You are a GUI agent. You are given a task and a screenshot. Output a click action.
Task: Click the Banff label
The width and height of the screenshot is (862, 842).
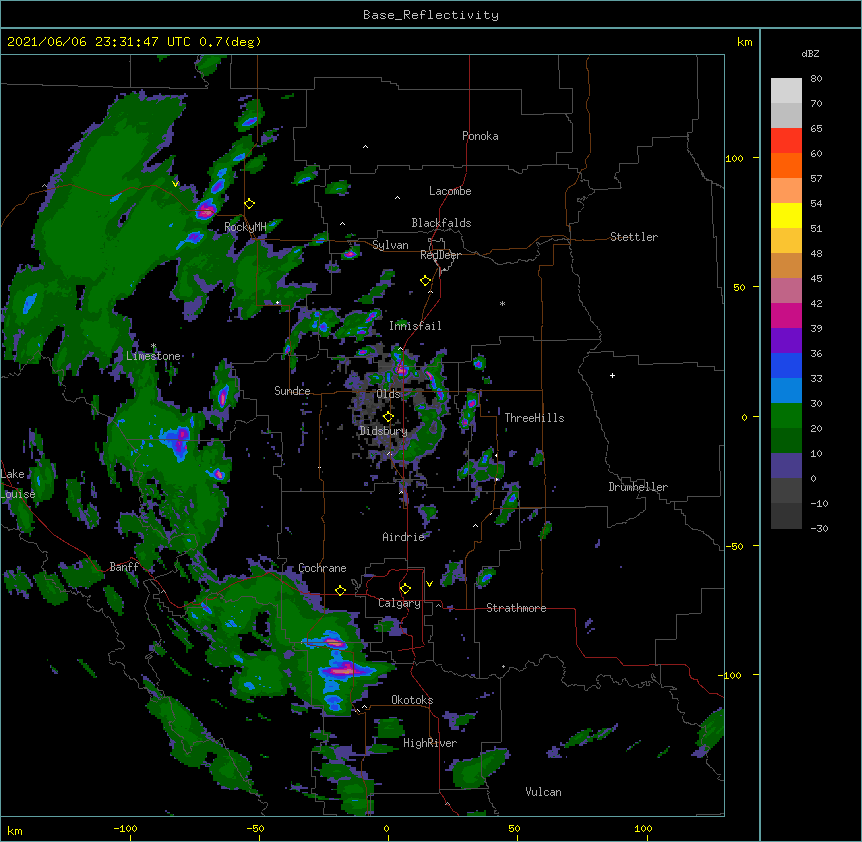tap(124, 567)
